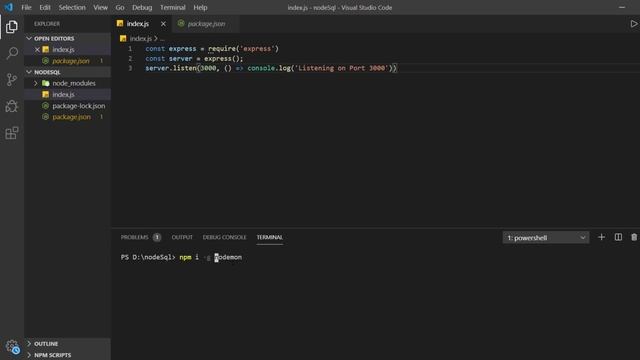640x360 pixels.
Task: Open the Selection menu
Action: click(72, 7)
